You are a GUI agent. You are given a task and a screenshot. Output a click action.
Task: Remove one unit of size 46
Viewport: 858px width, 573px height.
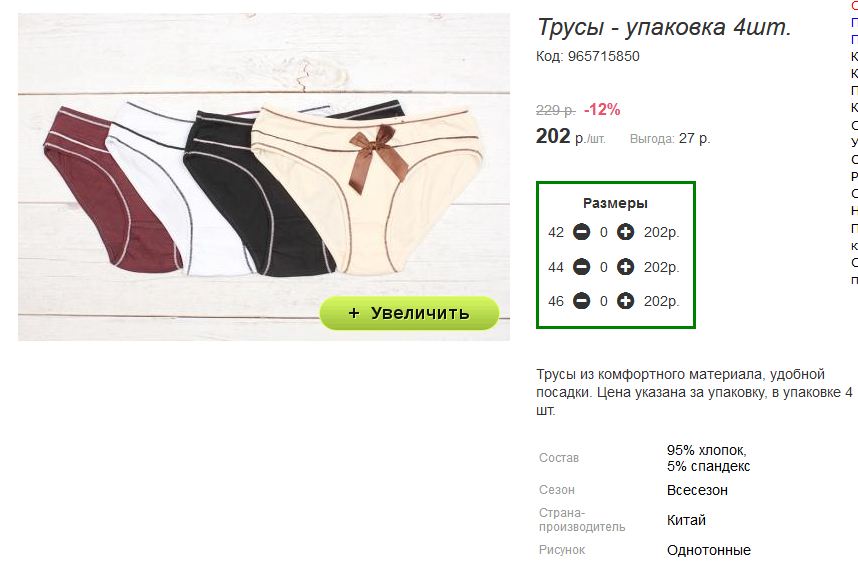coord(581,300)
